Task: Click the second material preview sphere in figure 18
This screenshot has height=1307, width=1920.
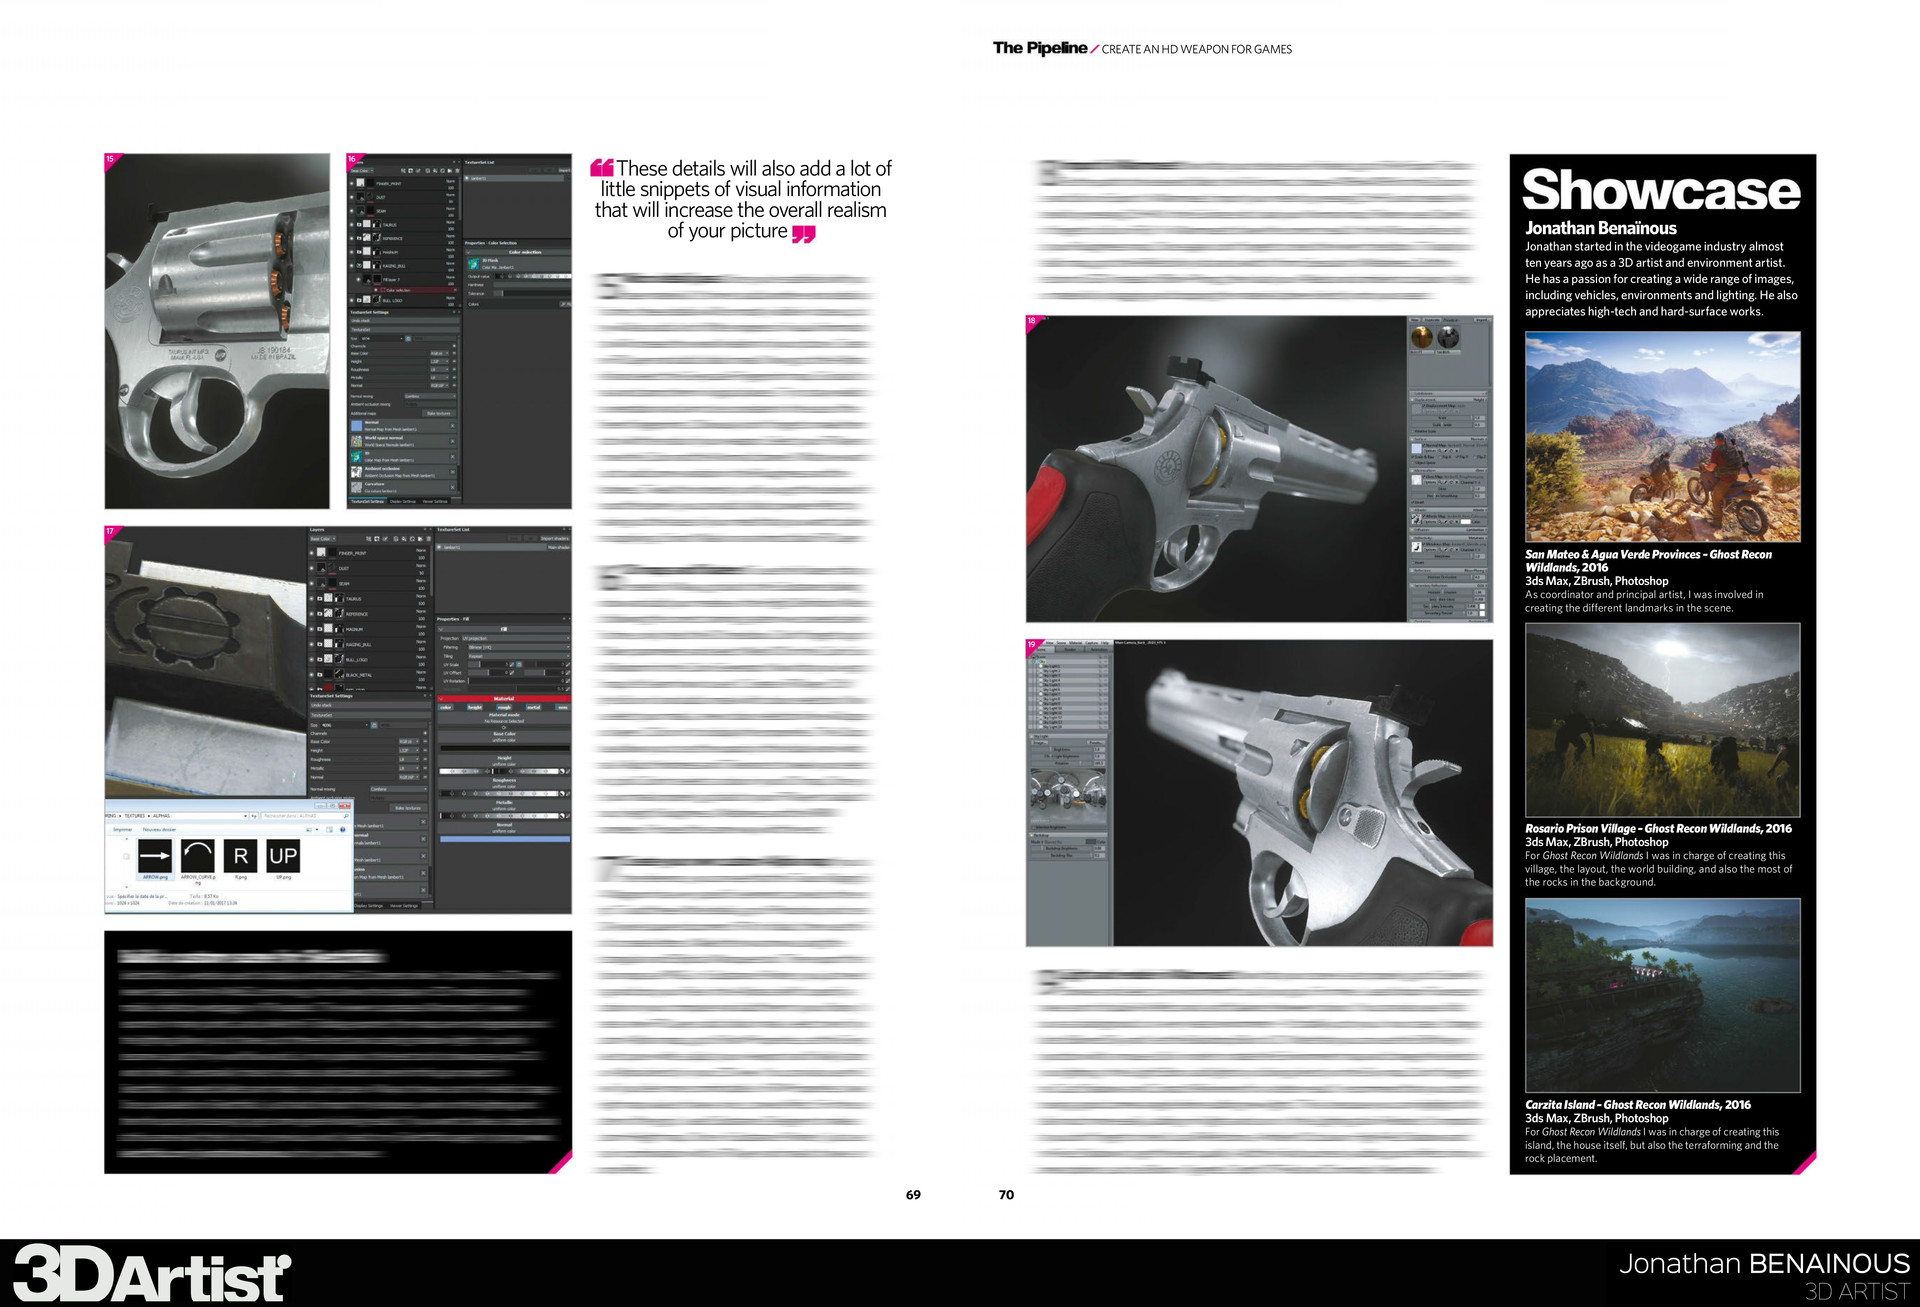Action: (x=1448, y=337)
